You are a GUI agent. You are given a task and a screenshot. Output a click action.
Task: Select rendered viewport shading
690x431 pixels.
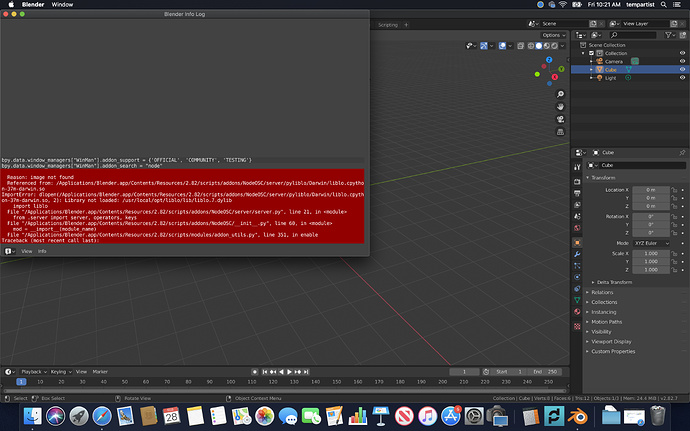click(554, 46)
